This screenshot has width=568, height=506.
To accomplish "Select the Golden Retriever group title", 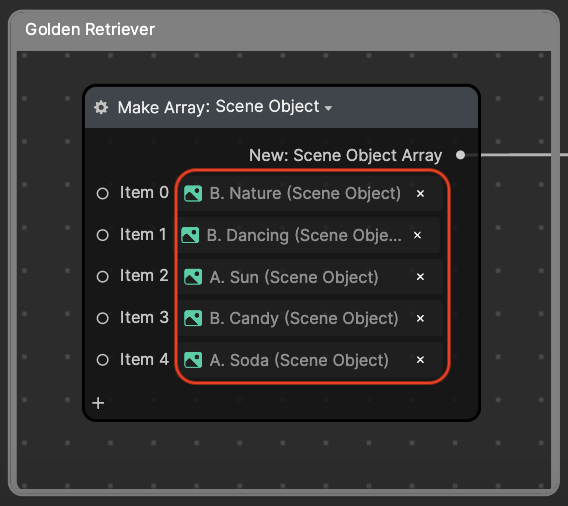I will (90, 29).
